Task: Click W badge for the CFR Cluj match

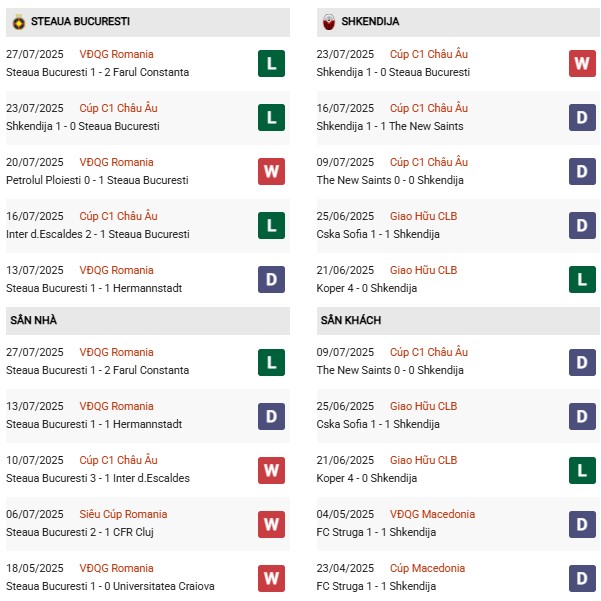Action: point(271,523)
